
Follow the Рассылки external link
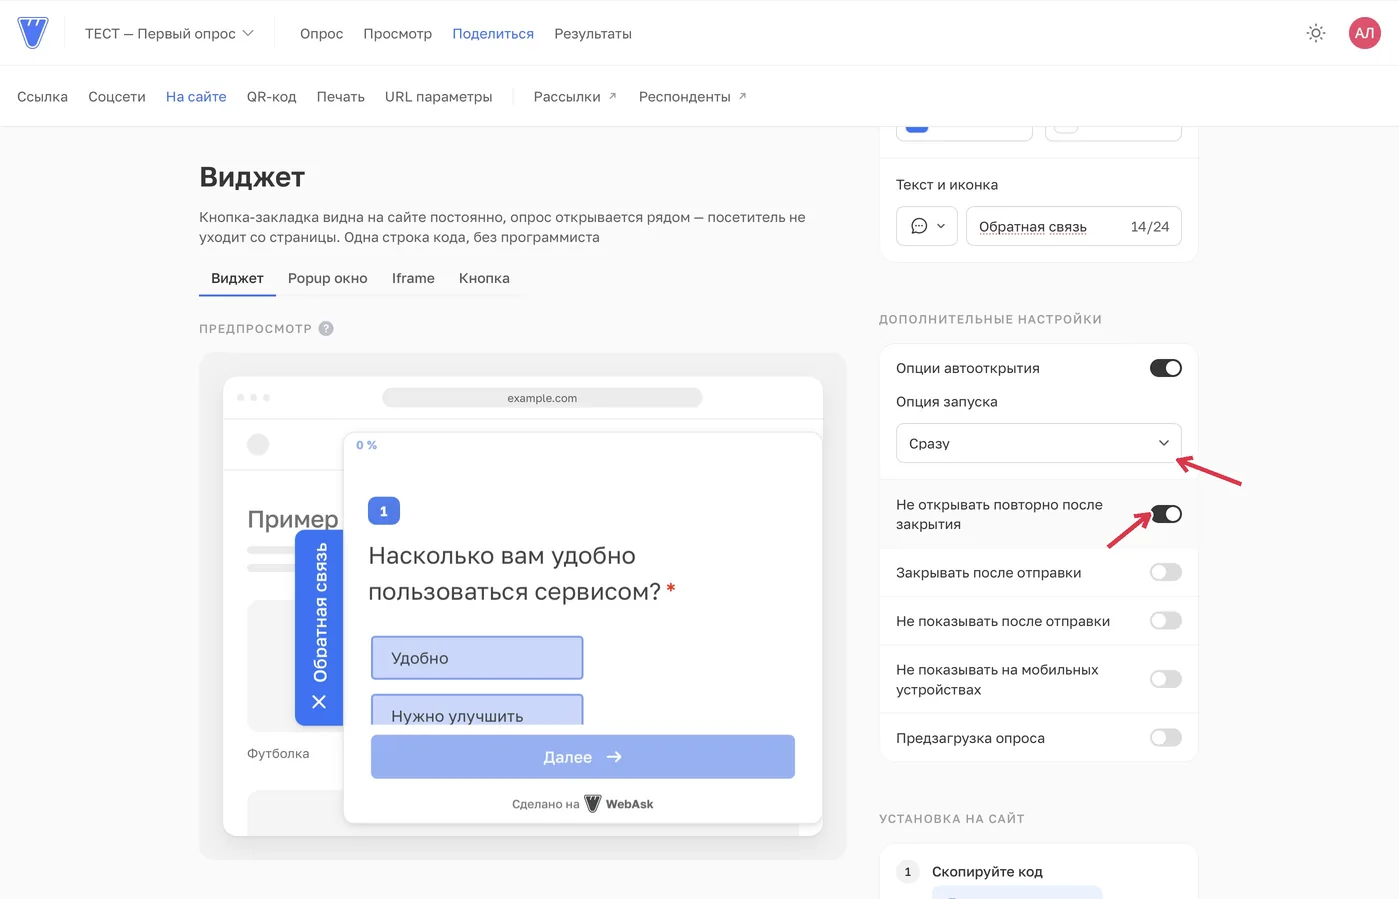(575, 96)
